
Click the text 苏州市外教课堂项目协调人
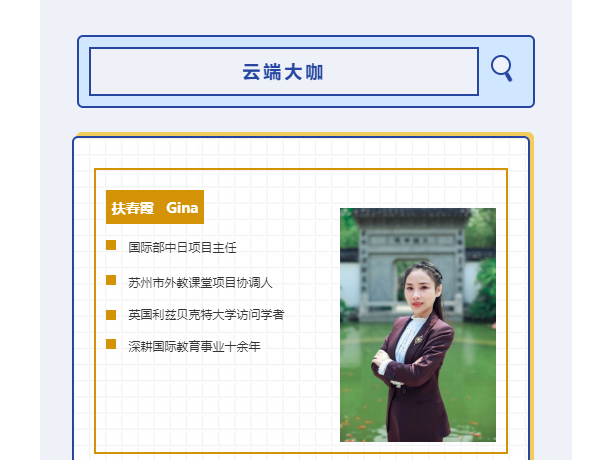(200, 282)
